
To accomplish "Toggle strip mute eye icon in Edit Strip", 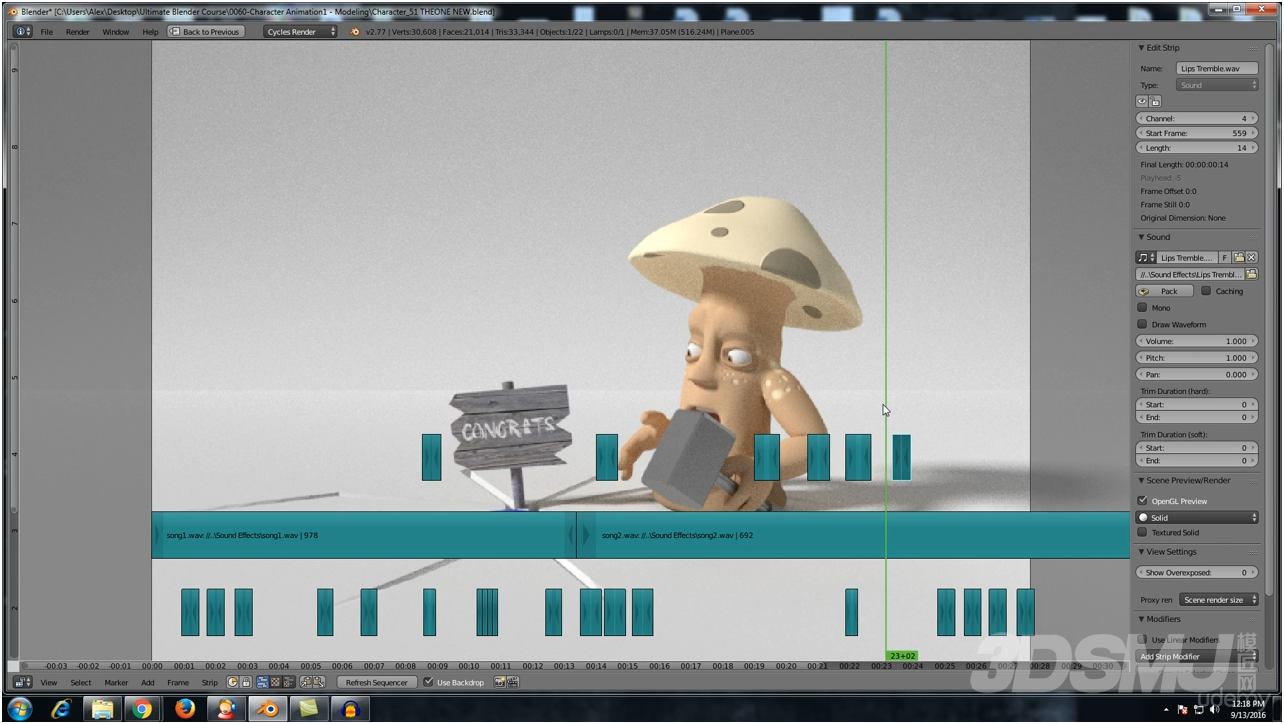I will pos(1142,101).
